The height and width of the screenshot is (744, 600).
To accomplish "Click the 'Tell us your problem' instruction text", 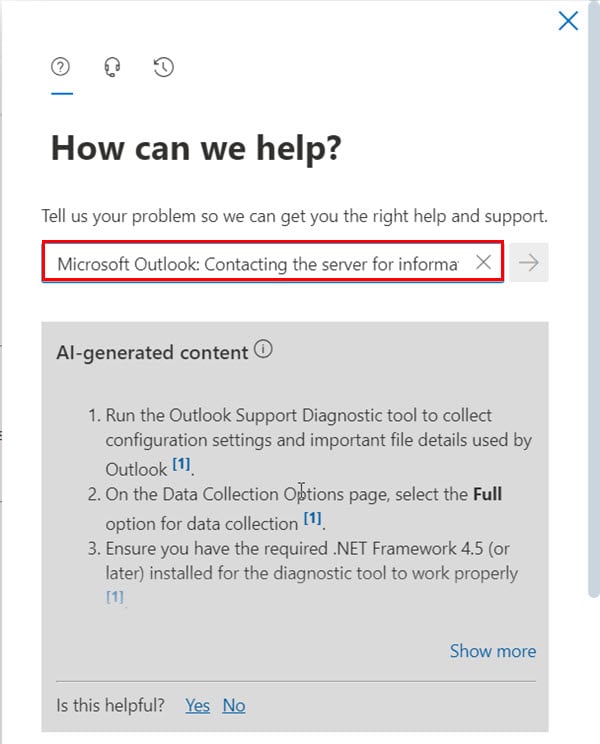I will [x=295, y=216].
